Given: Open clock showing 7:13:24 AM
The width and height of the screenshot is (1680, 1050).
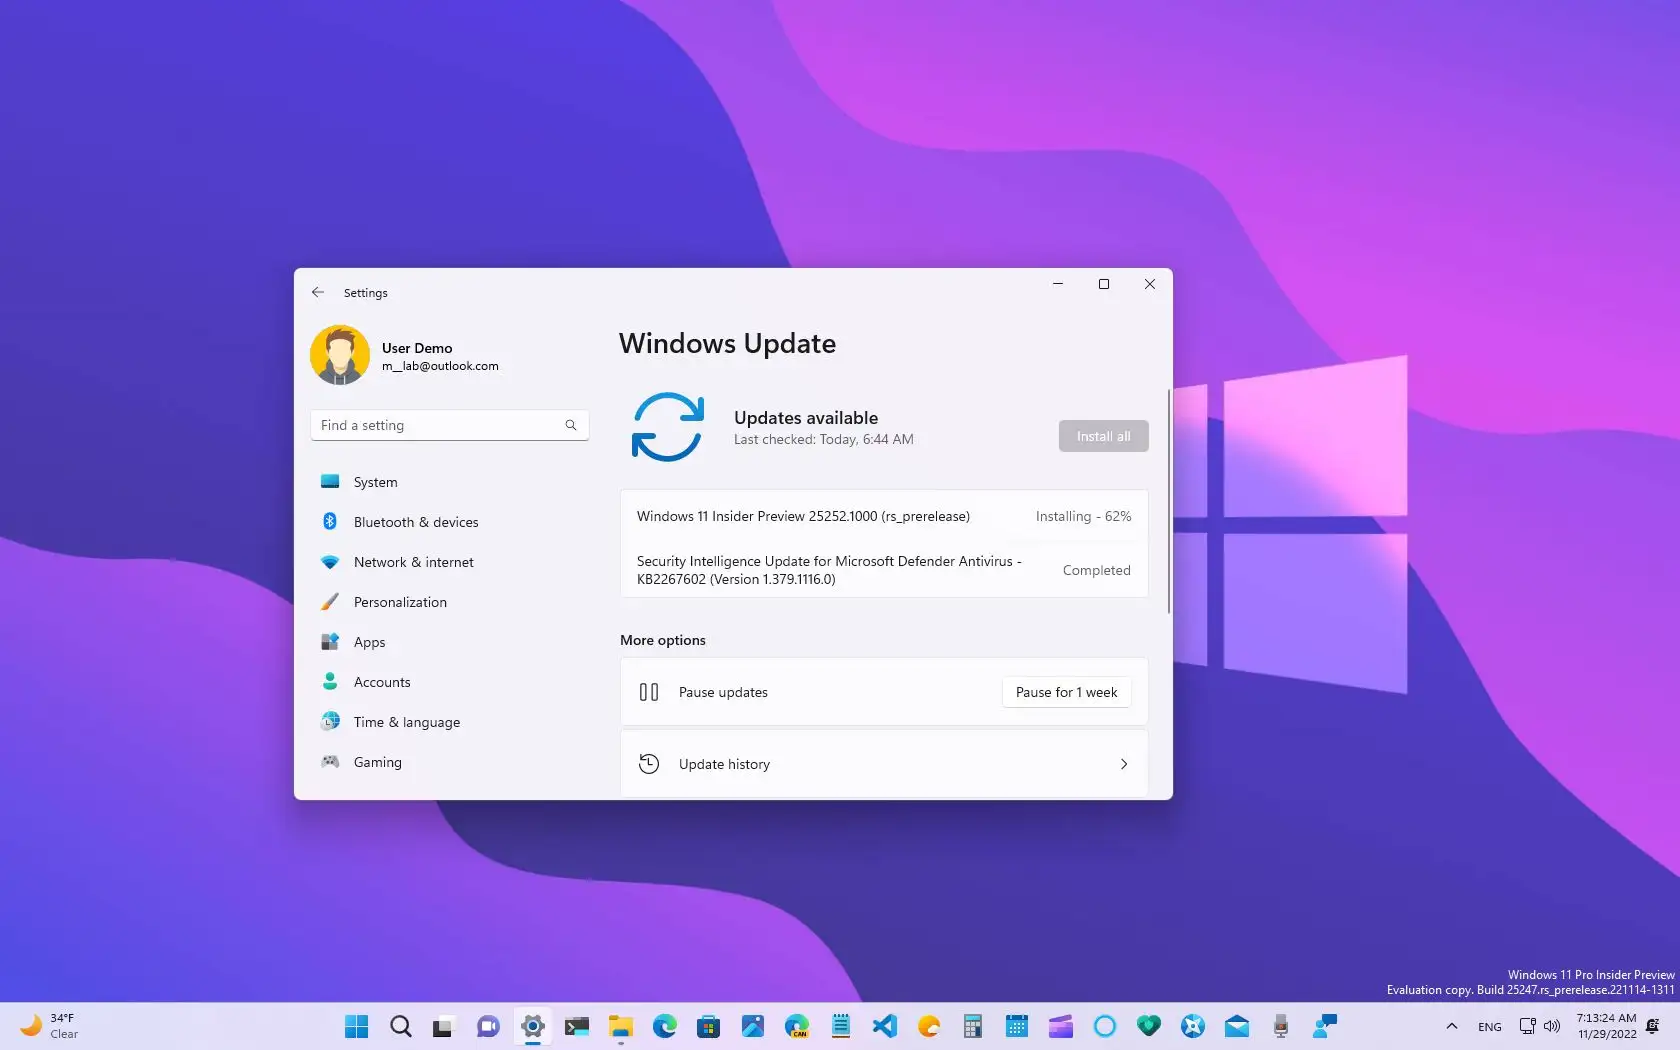Looking at the screenshot, I should [1607, 1026].
